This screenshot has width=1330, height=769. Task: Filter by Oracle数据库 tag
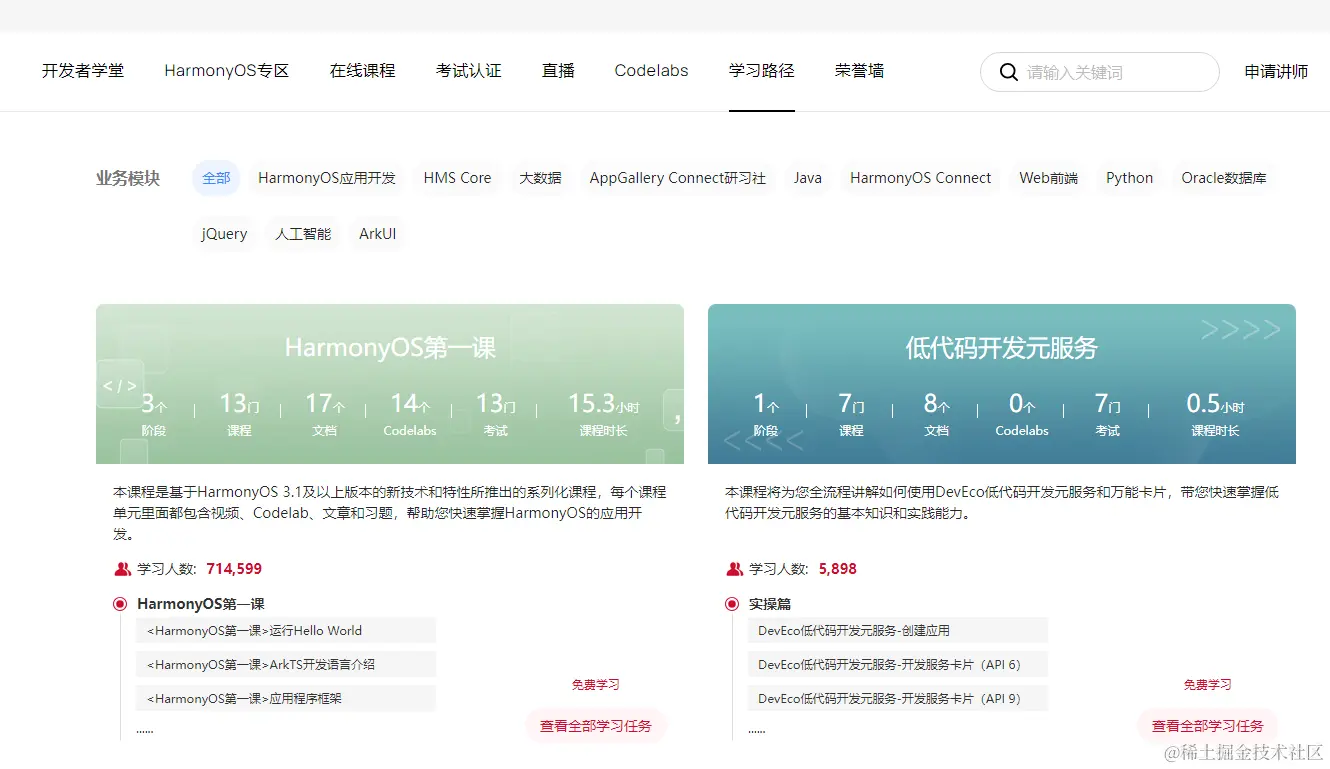point(1224,178)
